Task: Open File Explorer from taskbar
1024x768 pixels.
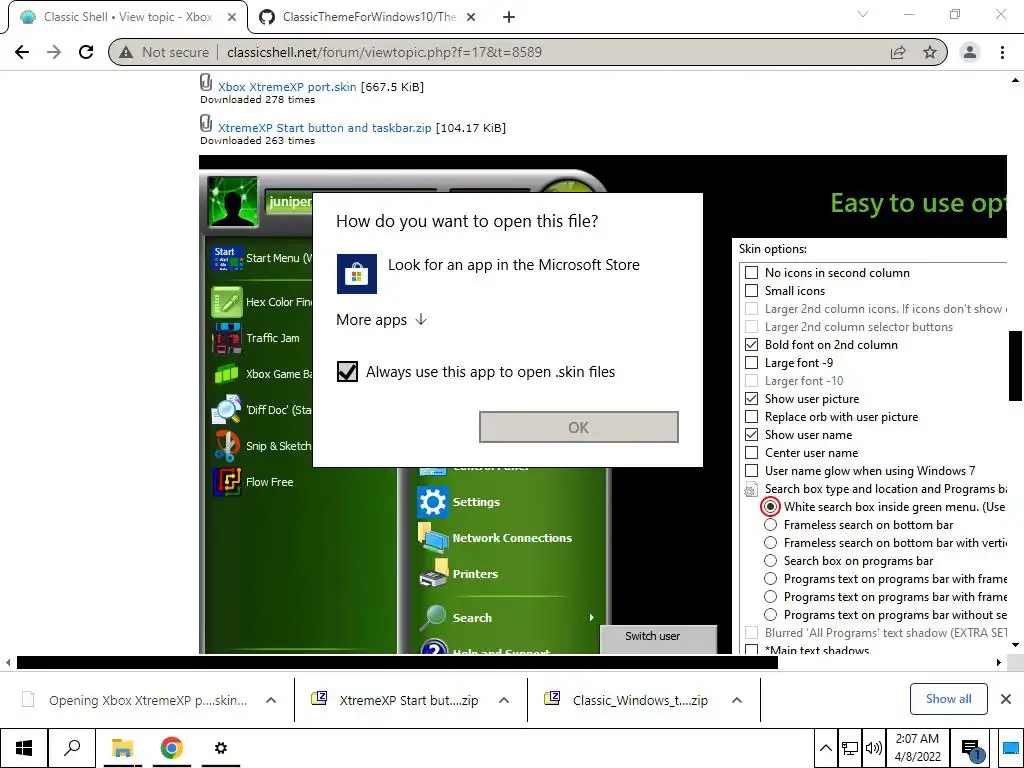Action: [x=122, y=748]
